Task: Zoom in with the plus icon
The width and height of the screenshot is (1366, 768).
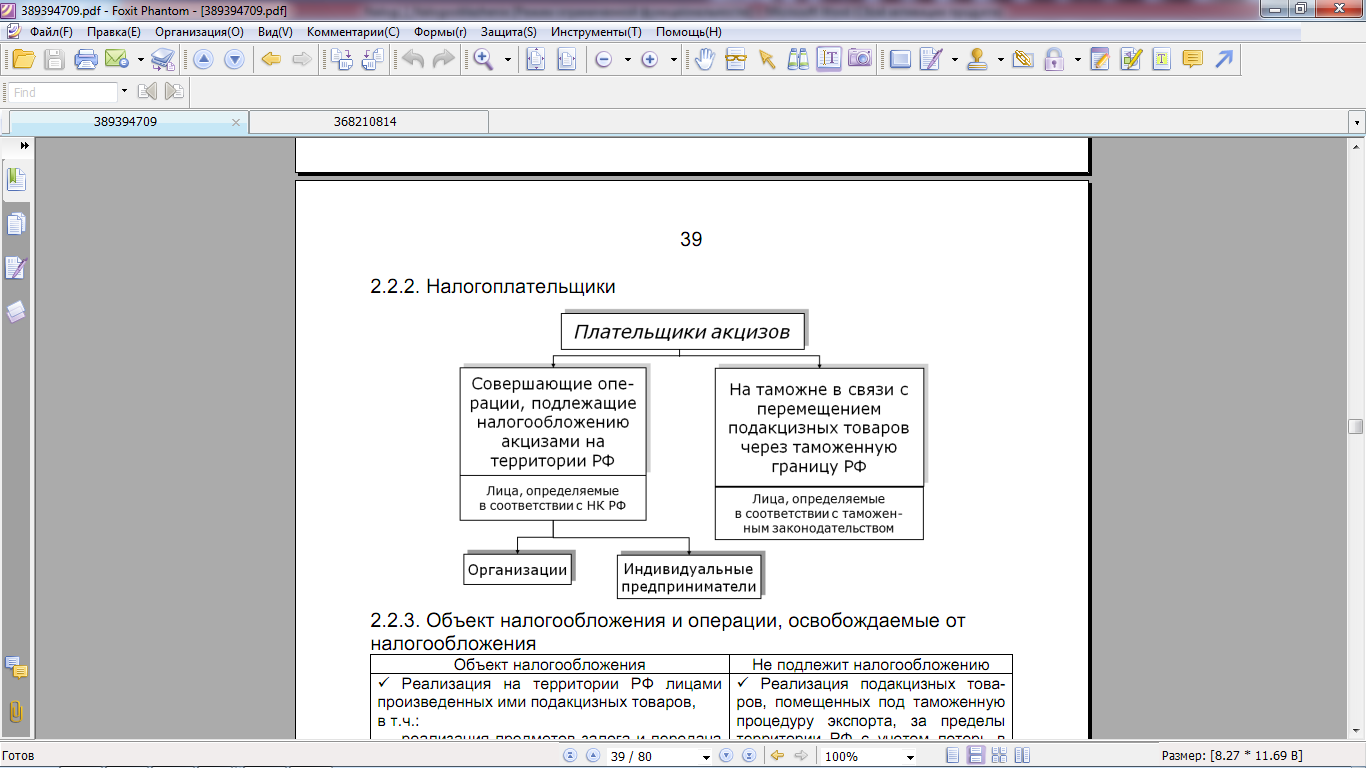Action: pos(649,59)
